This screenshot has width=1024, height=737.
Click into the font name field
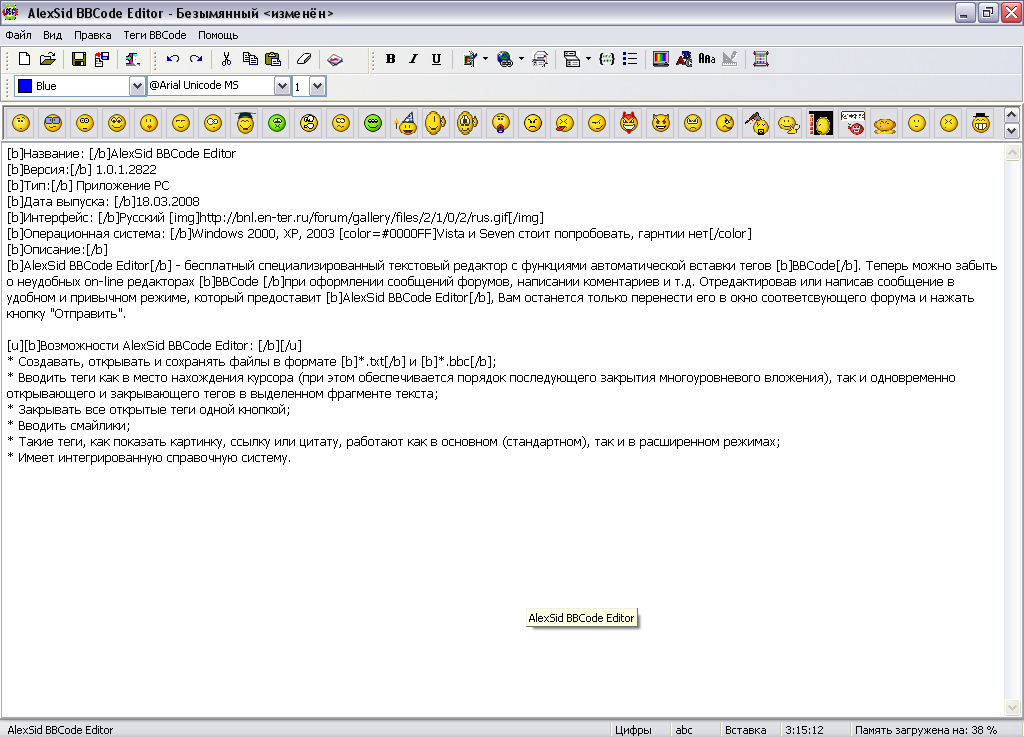[210, 86]
